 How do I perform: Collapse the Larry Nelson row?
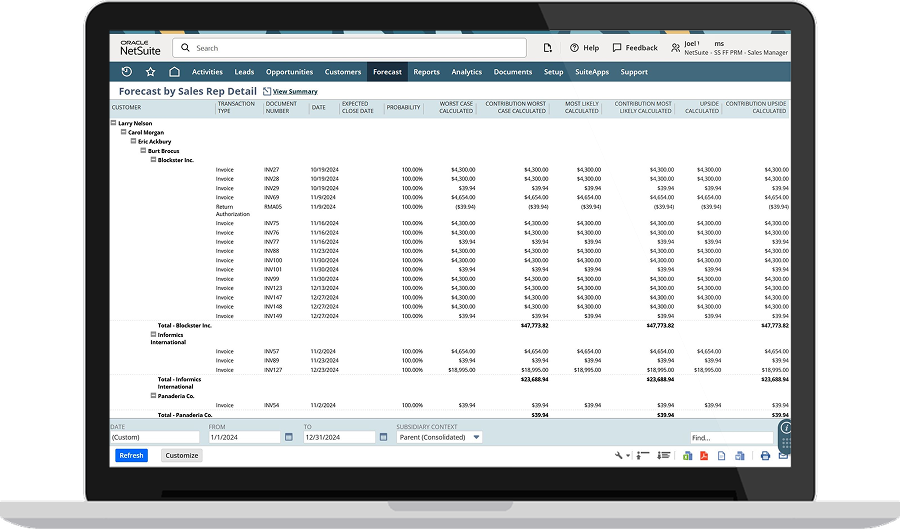coord(114,124)
